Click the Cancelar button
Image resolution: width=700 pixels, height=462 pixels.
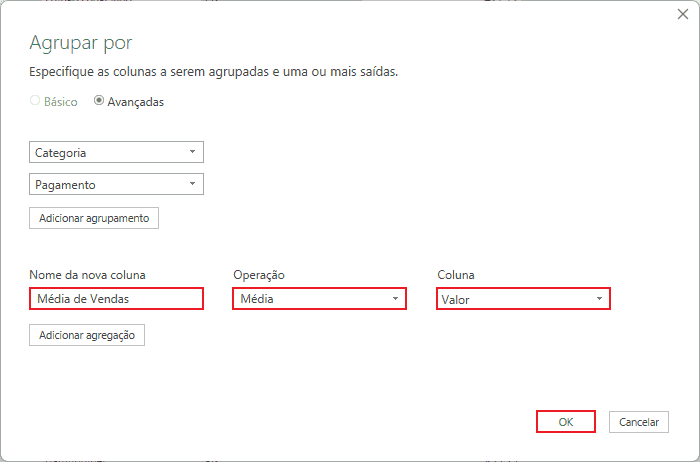(639, 422)
